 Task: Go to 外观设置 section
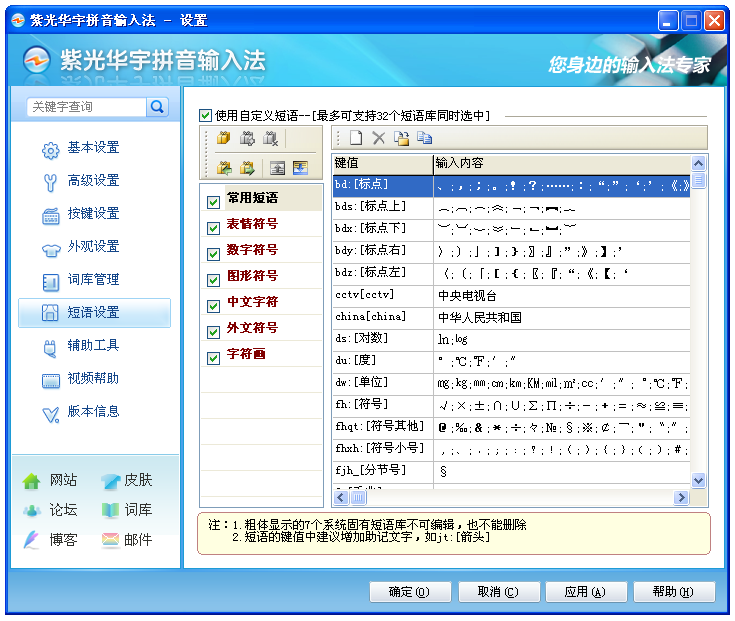pos(93,247)
